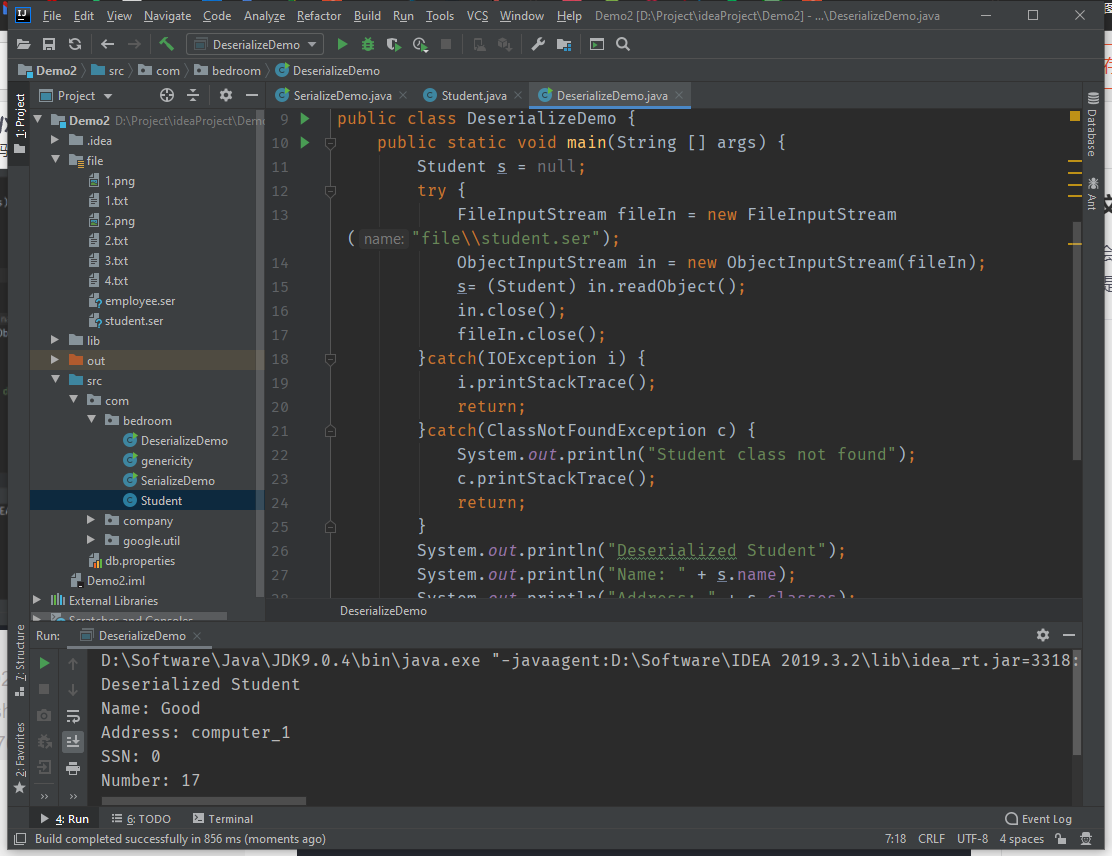The height and width of the screenshot is (856, 1112).
Task: Click the CRLF line separator selector
Action: 931,839
